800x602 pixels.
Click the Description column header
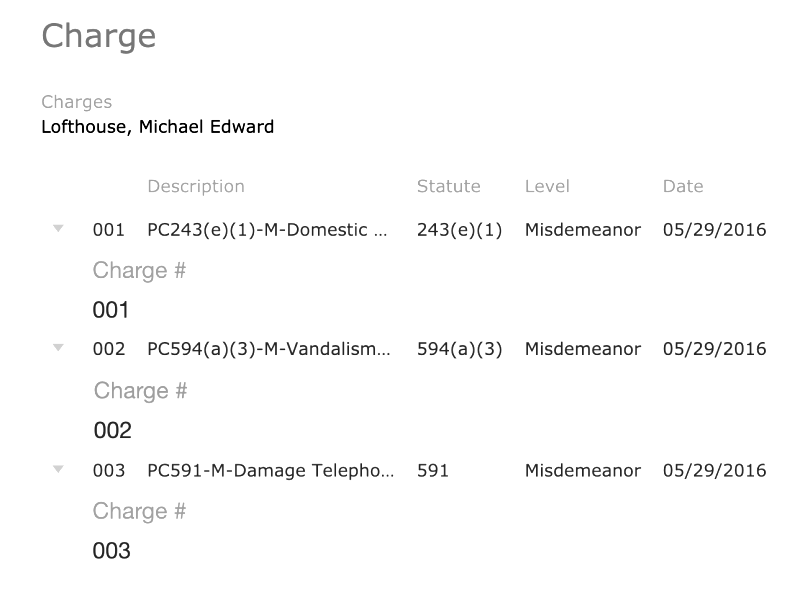pyautogui.click(x=195, y=186)
